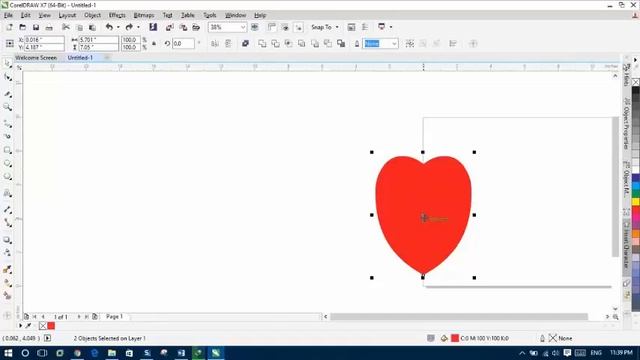640x360 pixels.
Task: Select the Parallel Dimension tool
Action: click(8, 209)
